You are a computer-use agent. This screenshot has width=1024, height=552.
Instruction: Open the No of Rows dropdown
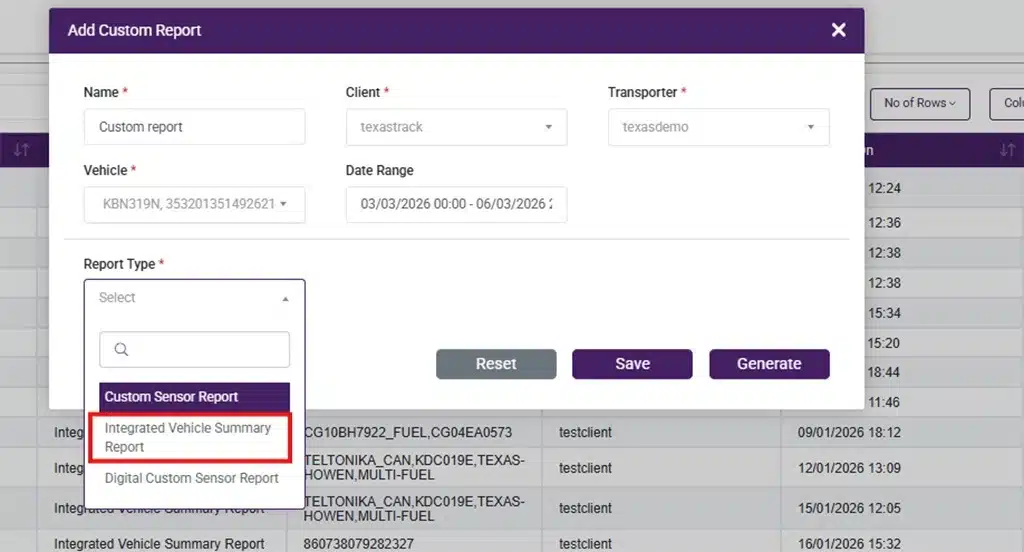point(919,103)
